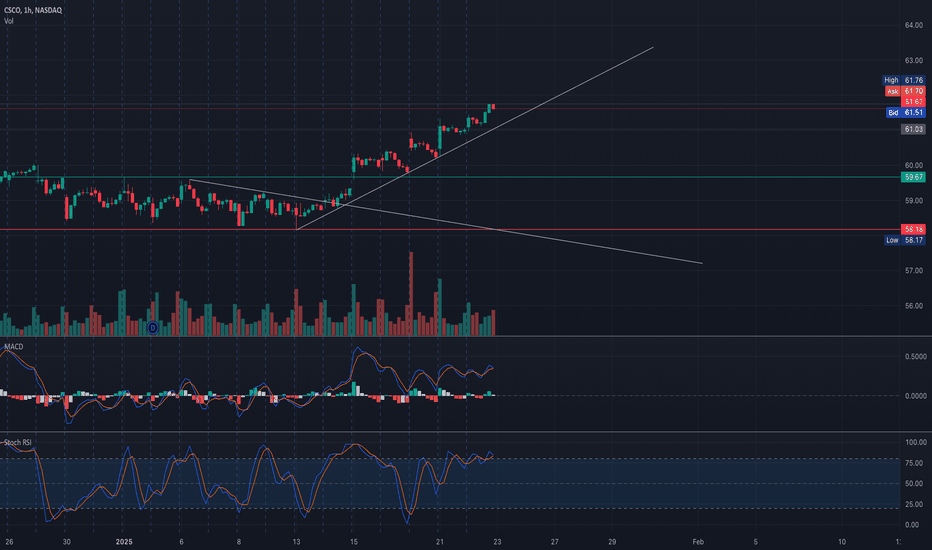Click the '21' date on time axis
The height and width of the screenshot is (550, 932).
[x=440, y=542]
